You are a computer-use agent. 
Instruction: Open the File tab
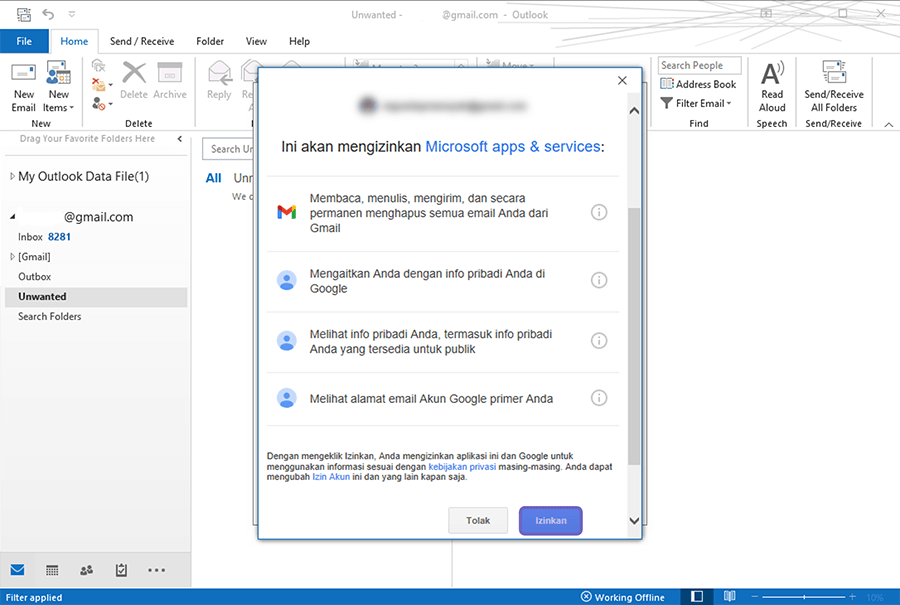coord(24,41)
